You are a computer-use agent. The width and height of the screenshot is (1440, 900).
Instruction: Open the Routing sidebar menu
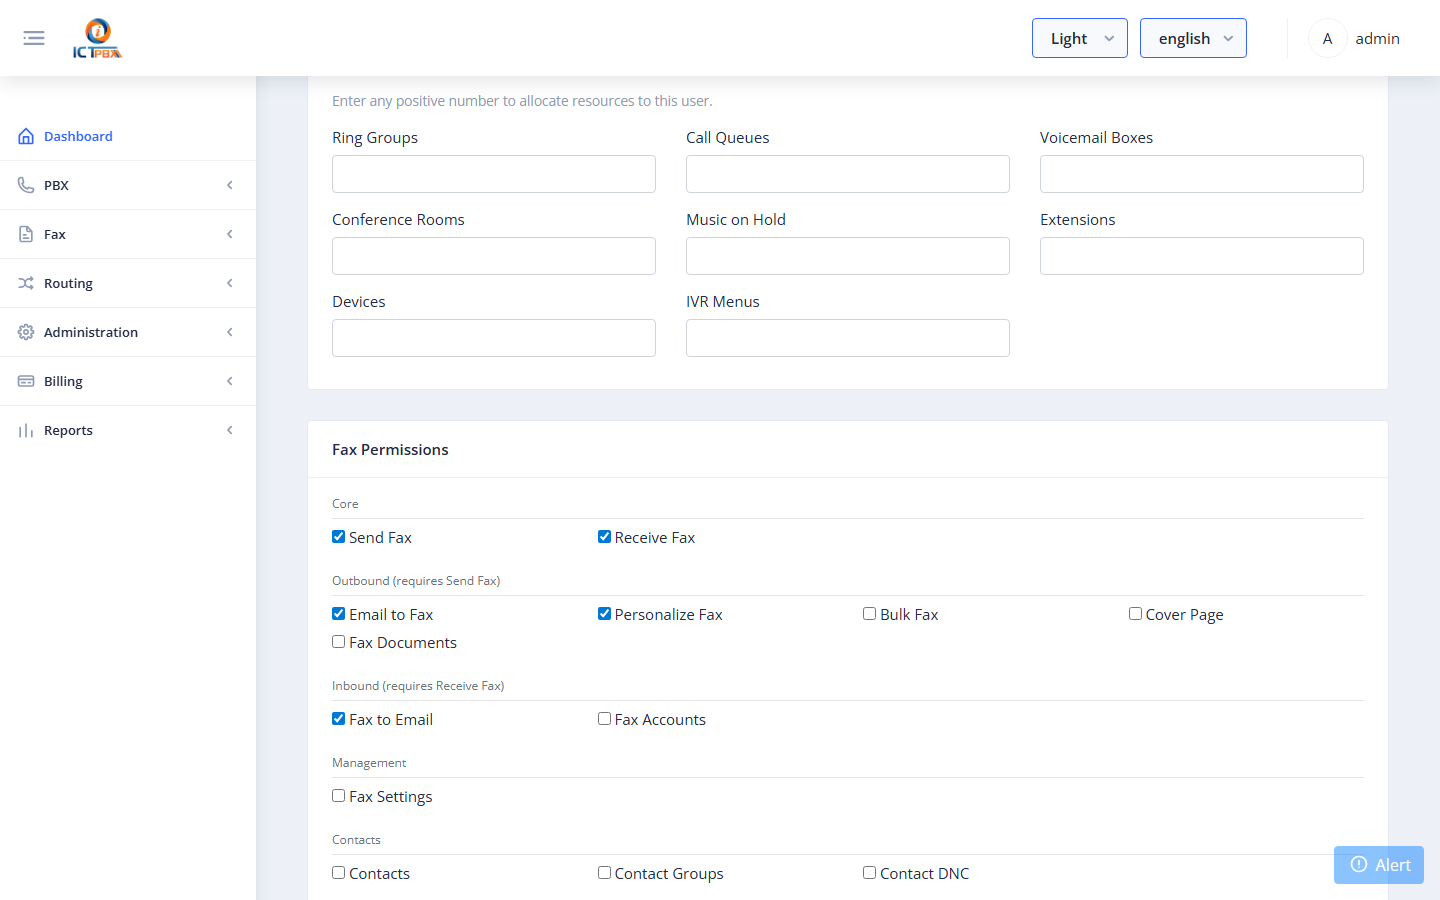(x=128, y=283)
